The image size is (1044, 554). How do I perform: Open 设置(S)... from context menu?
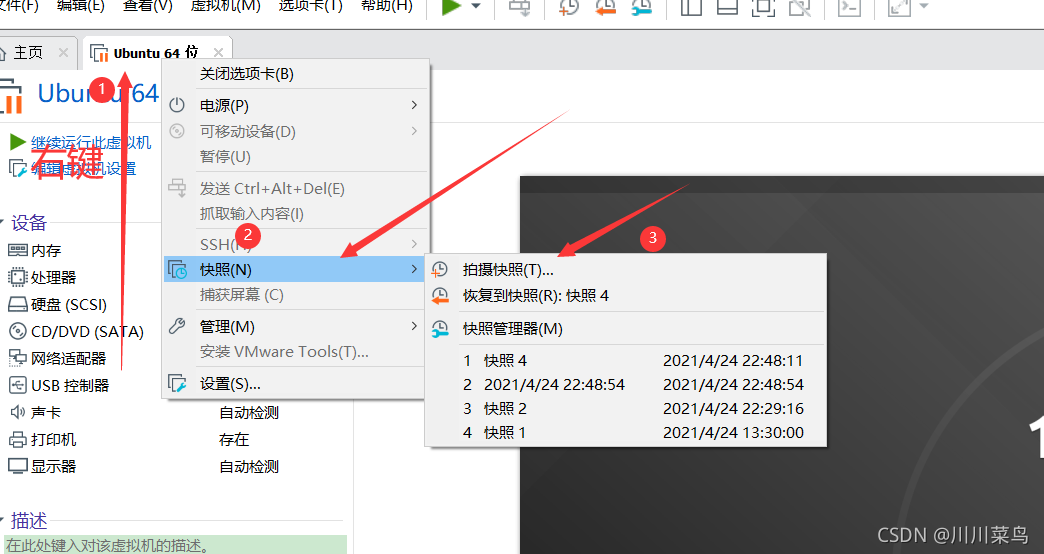(x=294, y=384)
